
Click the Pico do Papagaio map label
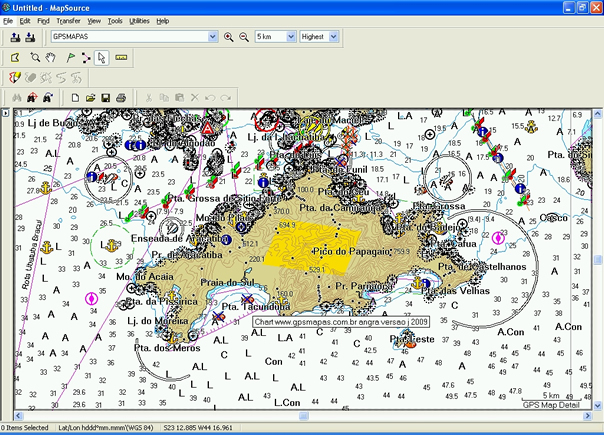point(322,250)
